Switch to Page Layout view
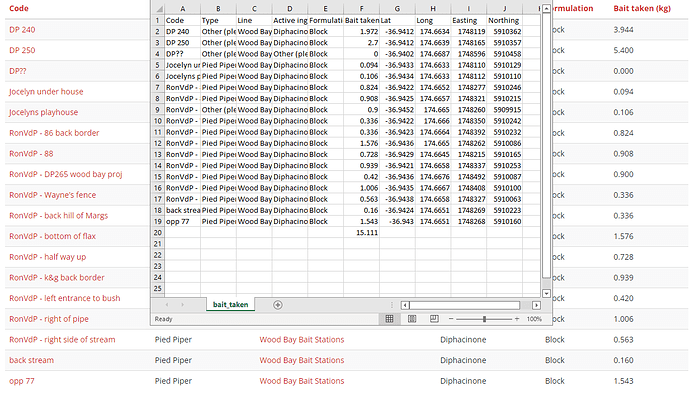The width and height of the screenshot is (690, 396). click(412, 319)
